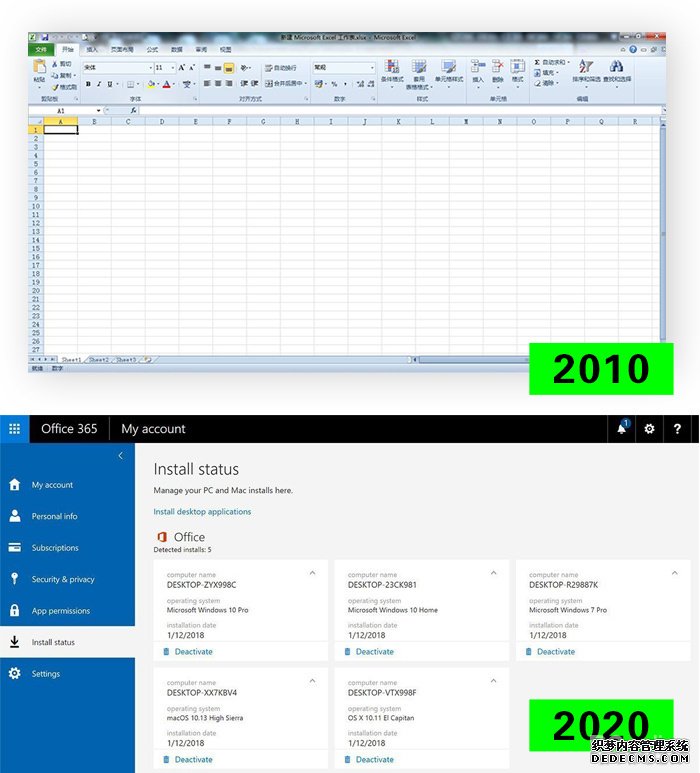The image size is (700, 773).
Task: Click the Increase Font Size icon
Action: pyautogui.click(x=181, y=68)
